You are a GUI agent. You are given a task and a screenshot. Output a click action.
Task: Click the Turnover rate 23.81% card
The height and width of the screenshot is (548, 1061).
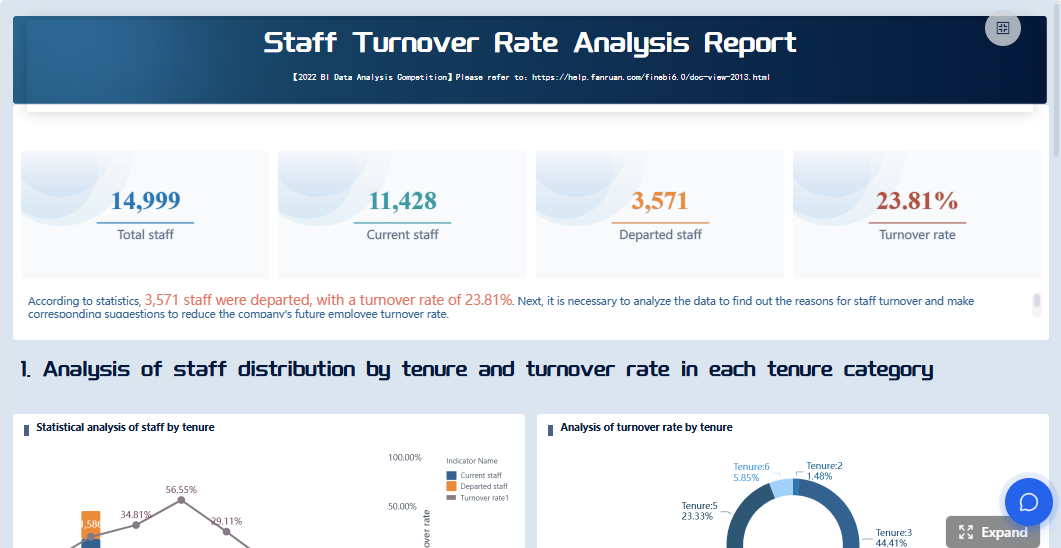[x=917, y=214]
